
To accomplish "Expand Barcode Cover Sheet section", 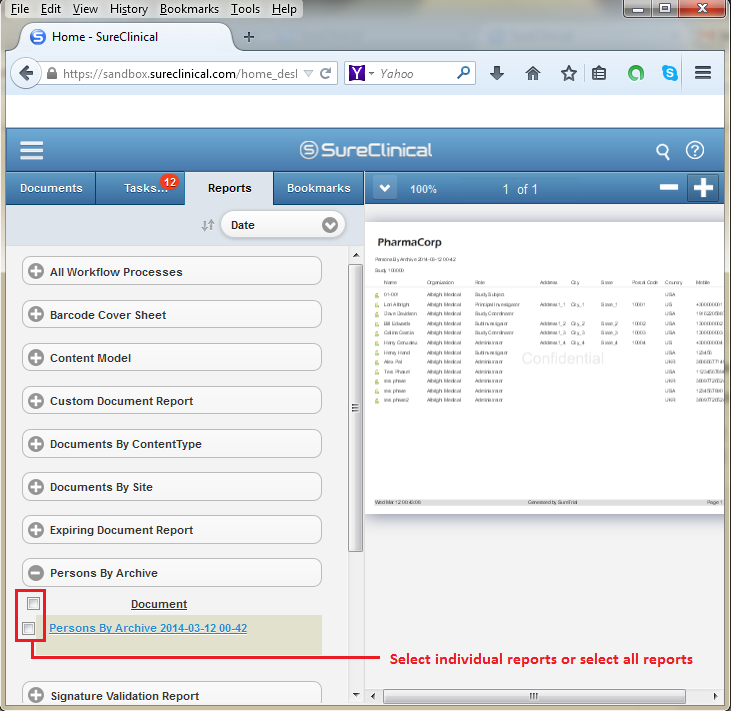I will (x=172, y=315).
